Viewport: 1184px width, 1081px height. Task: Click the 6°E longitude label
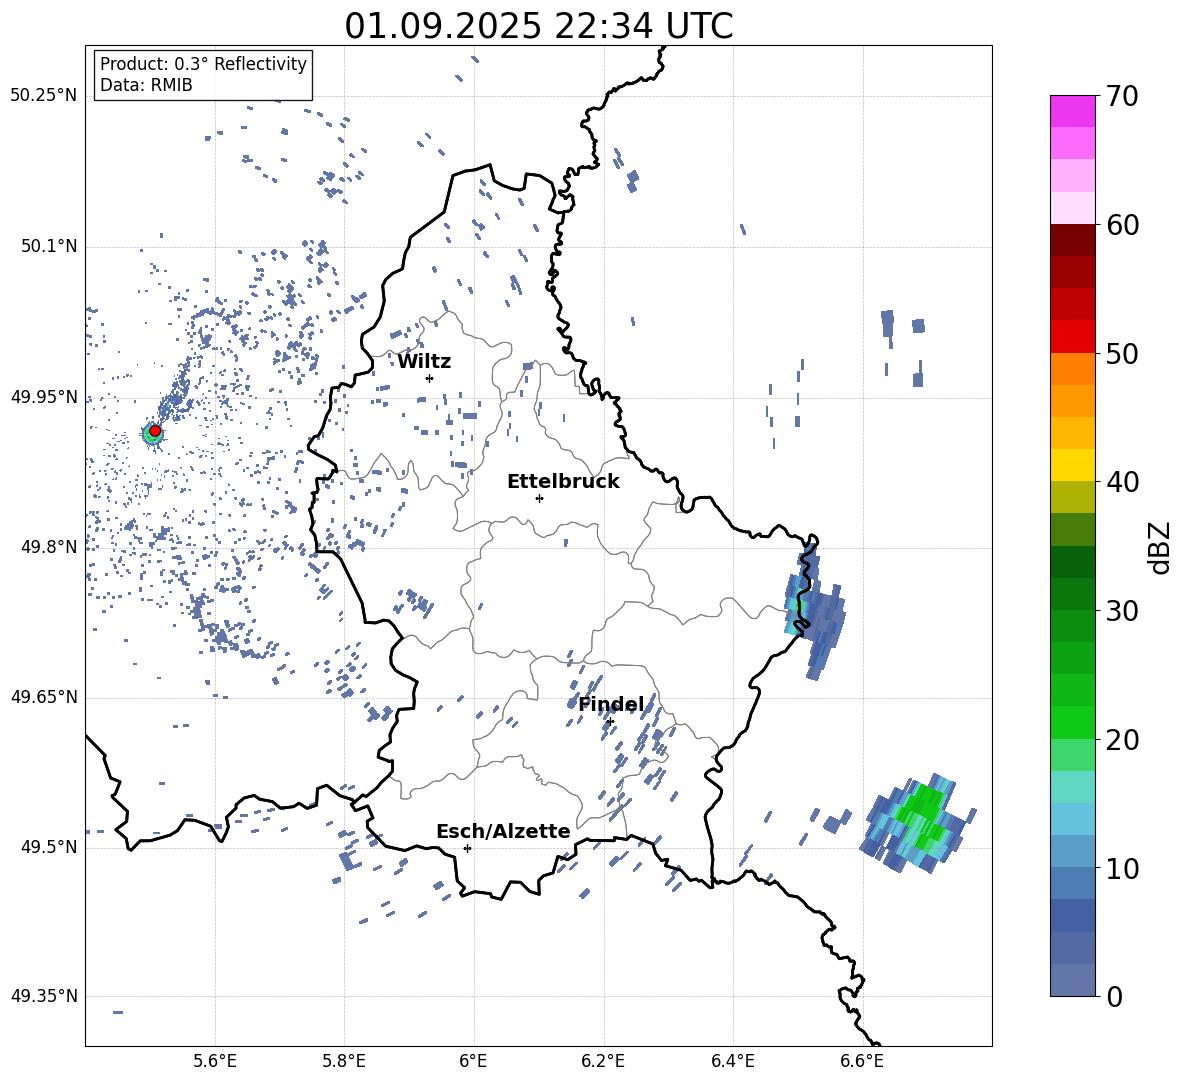473,1061
